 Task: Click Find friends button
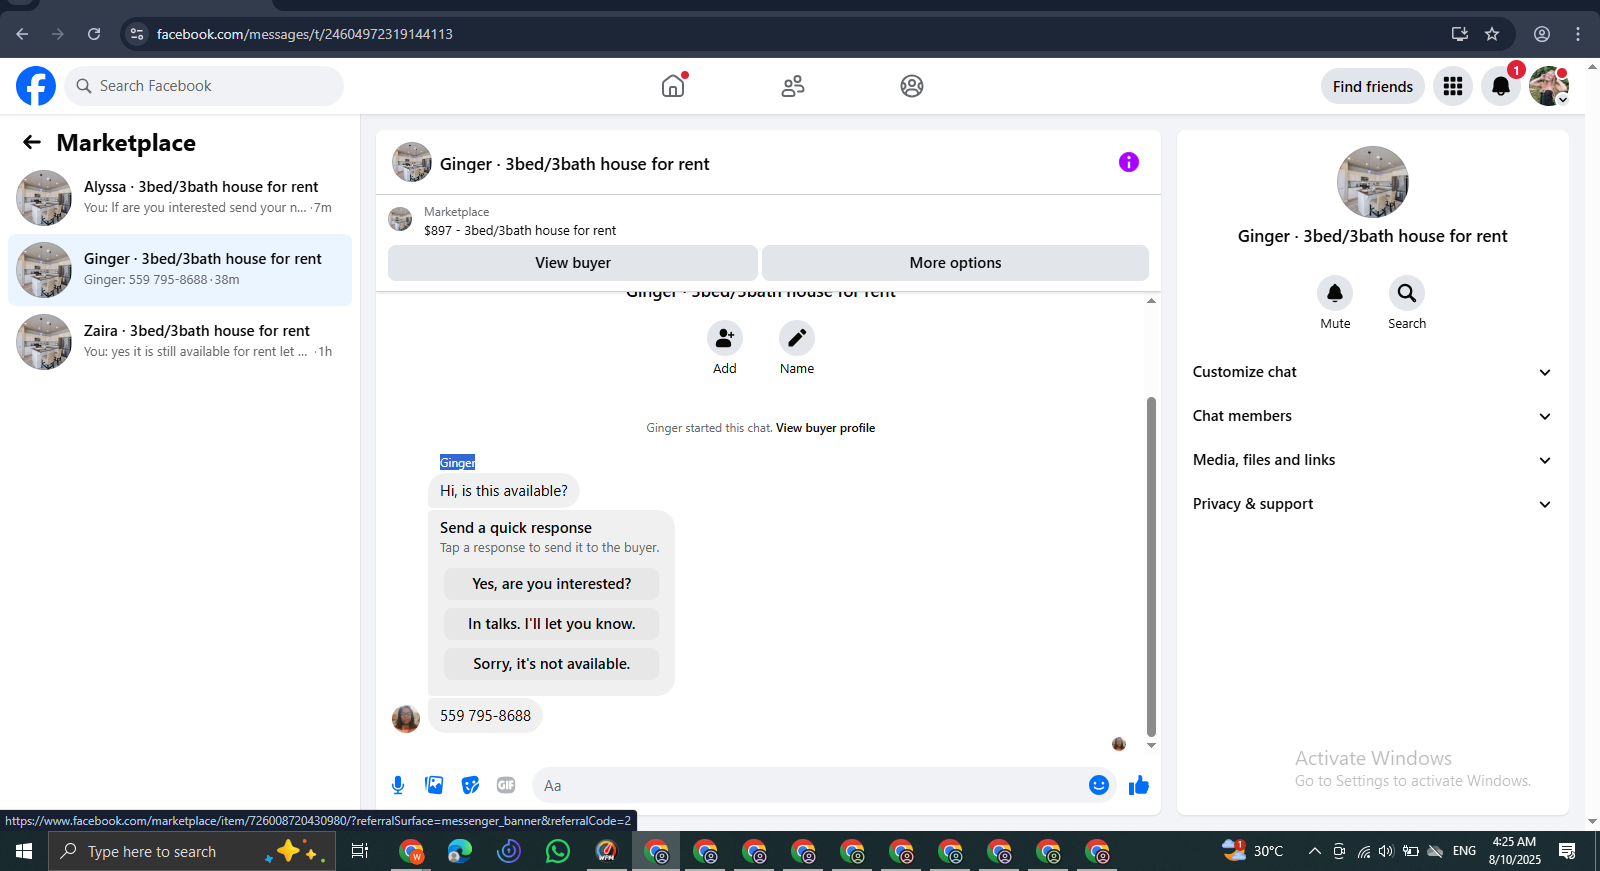[1373, 87]
